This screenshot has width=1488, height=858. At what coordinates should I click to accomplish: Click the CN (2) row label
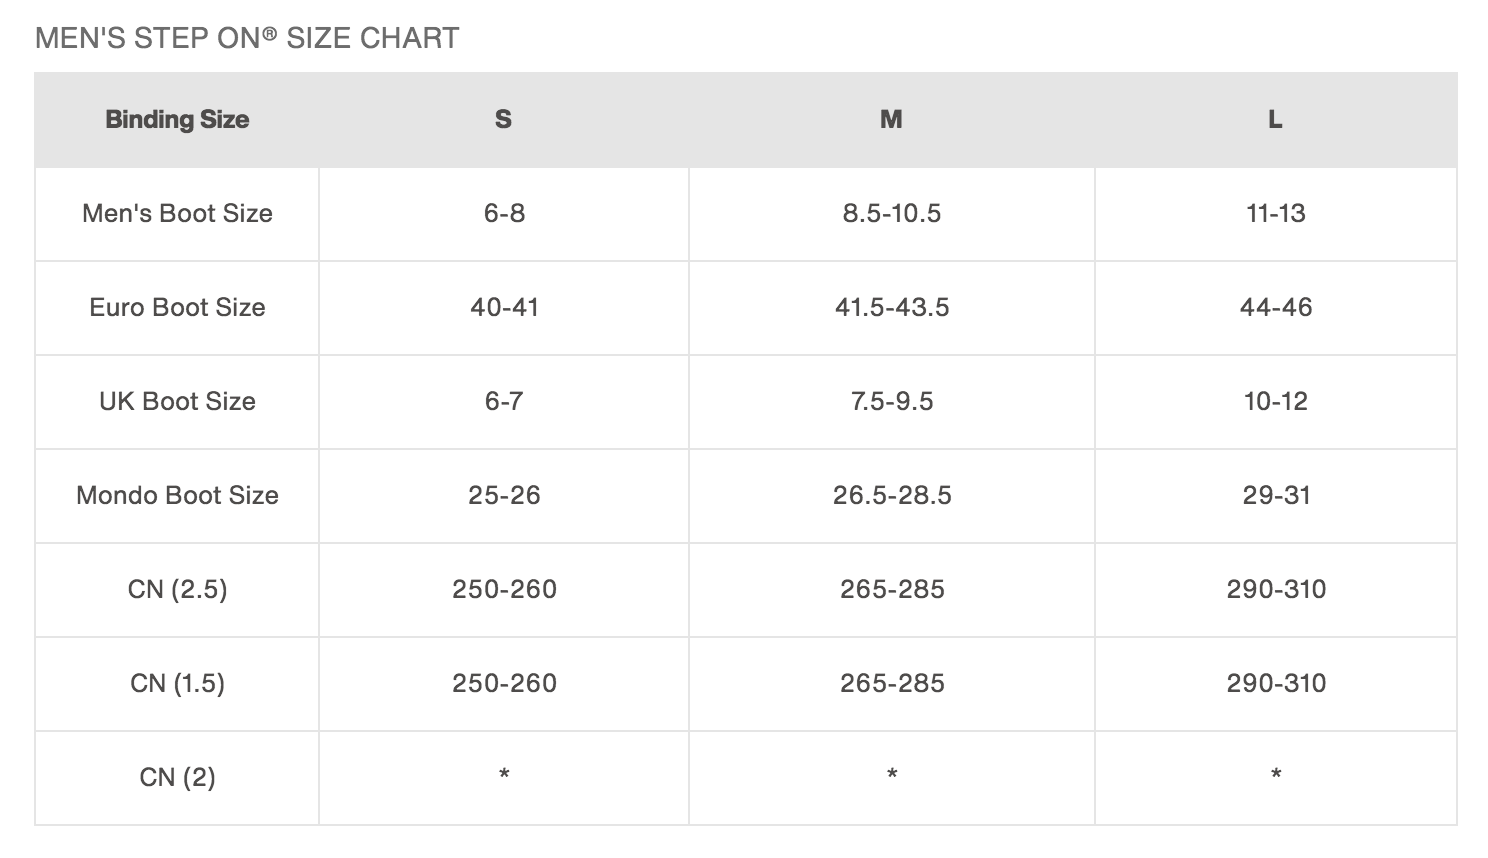pos(177,778)
